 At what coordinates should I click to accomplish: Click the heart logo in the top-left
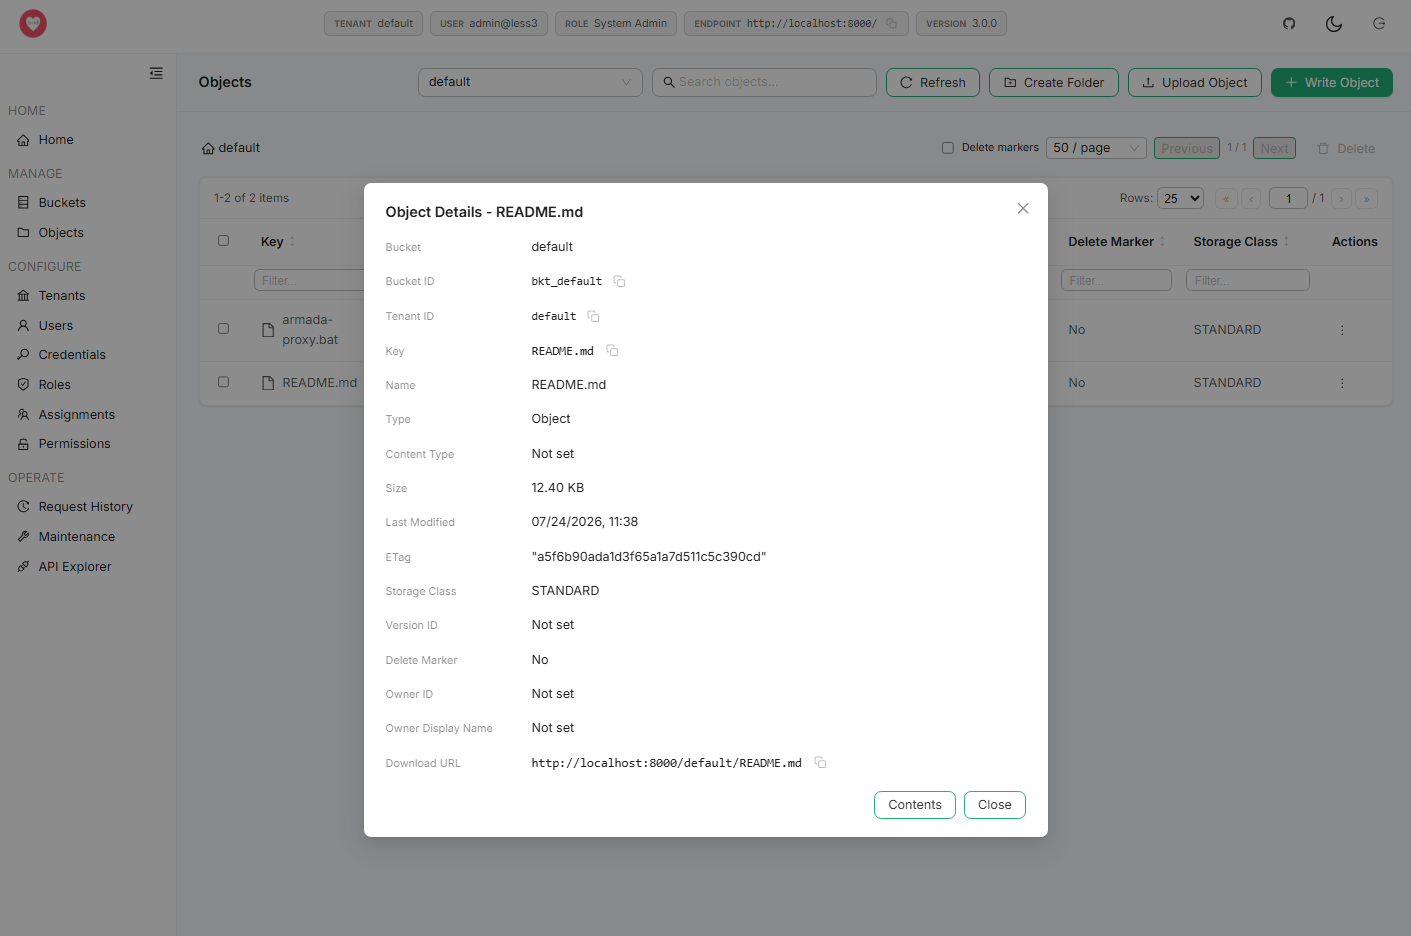33,23
